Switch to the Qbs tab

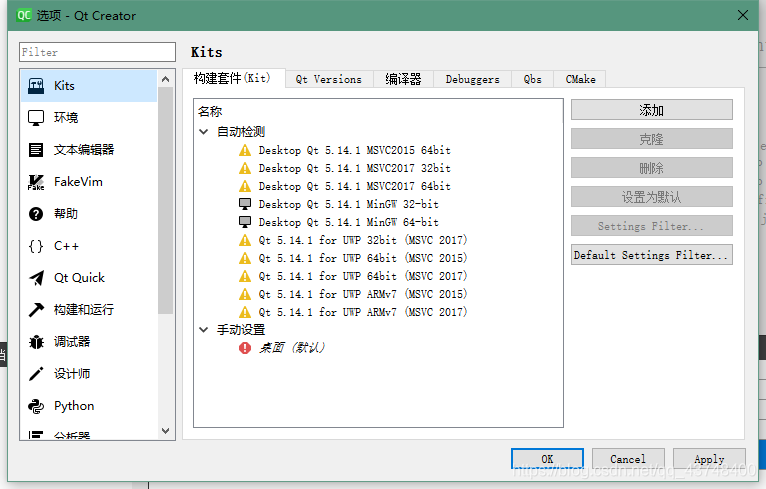(x=532, y=79)
